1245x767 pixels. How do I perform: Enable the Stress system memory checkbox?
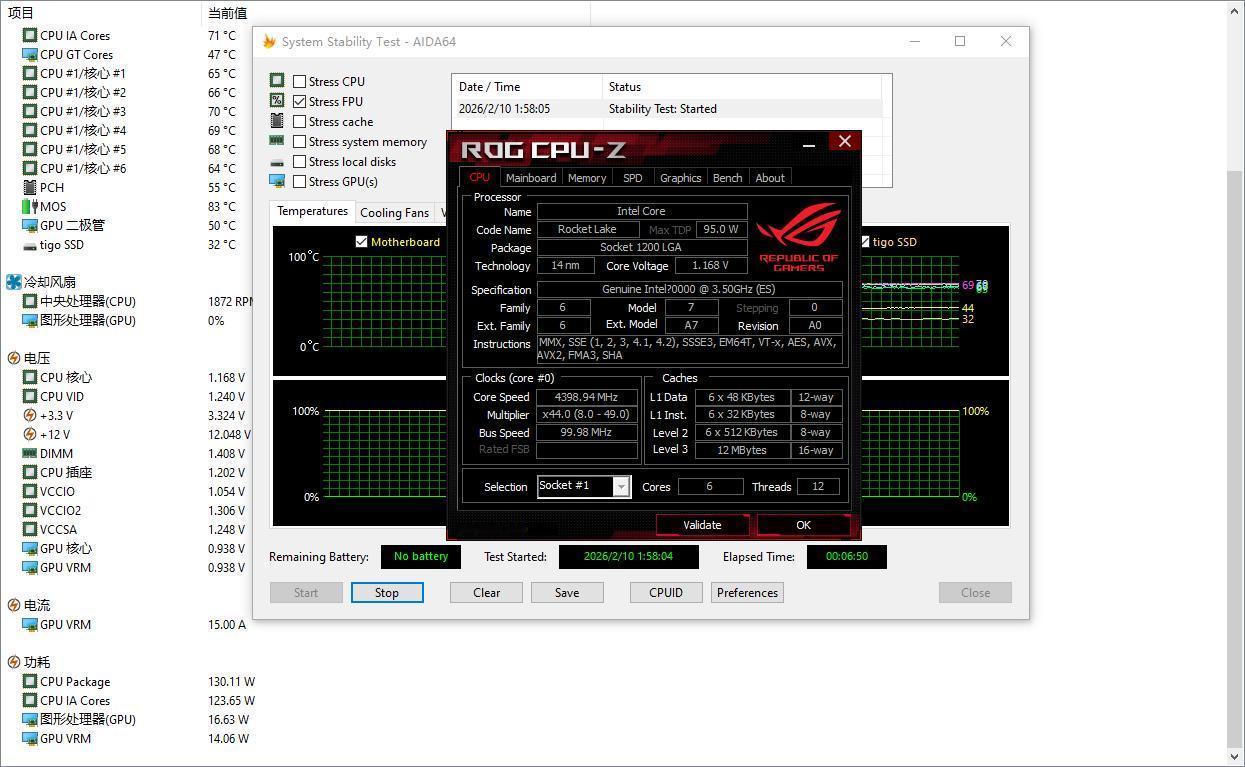click(x=300, y=141)
